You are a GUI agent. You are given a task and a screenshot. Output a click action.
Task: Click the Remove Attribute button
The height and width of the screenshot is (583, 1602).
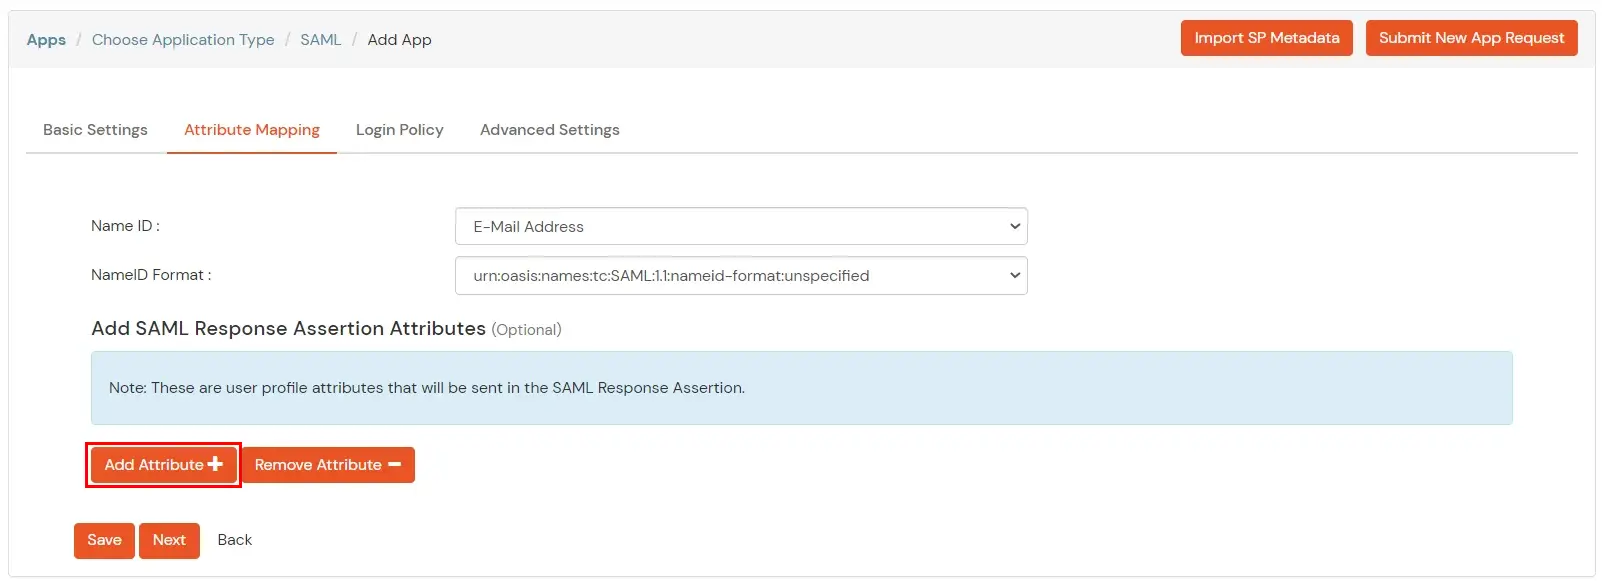click(x=328, y=465)
